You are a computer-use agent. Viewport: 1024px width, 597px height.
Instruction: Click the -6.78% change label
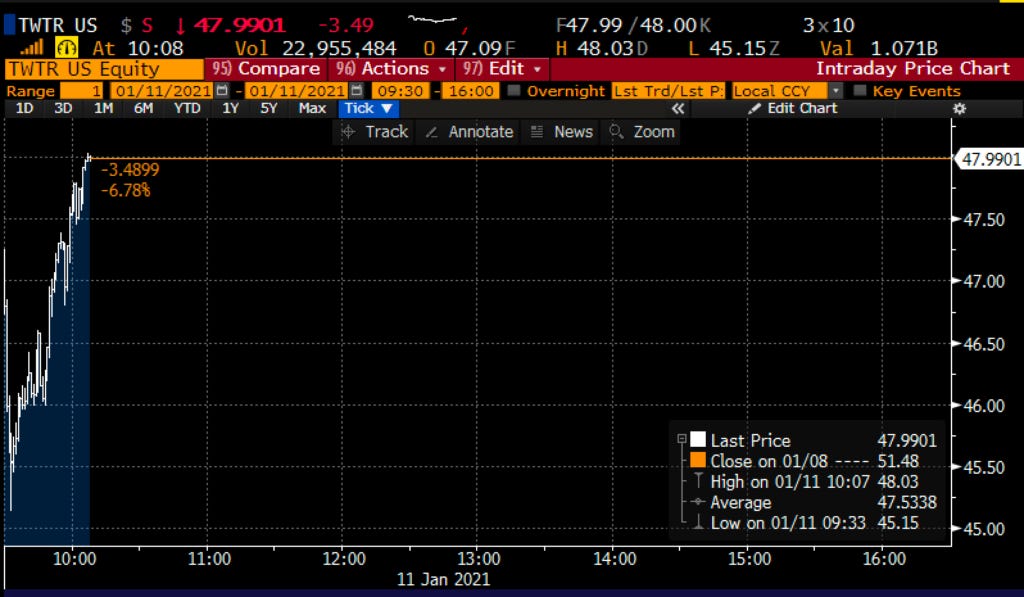pyautogui.click(x=125, y=191)
